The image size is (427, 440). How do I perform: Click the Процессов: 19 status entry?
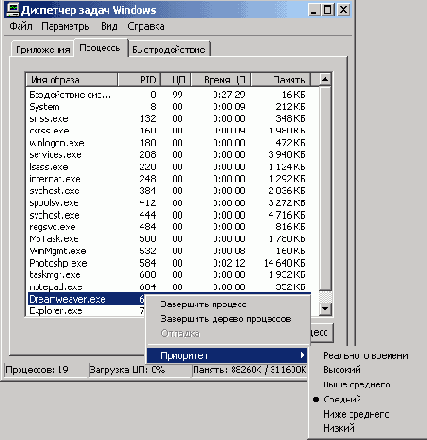tap(46, 370)
